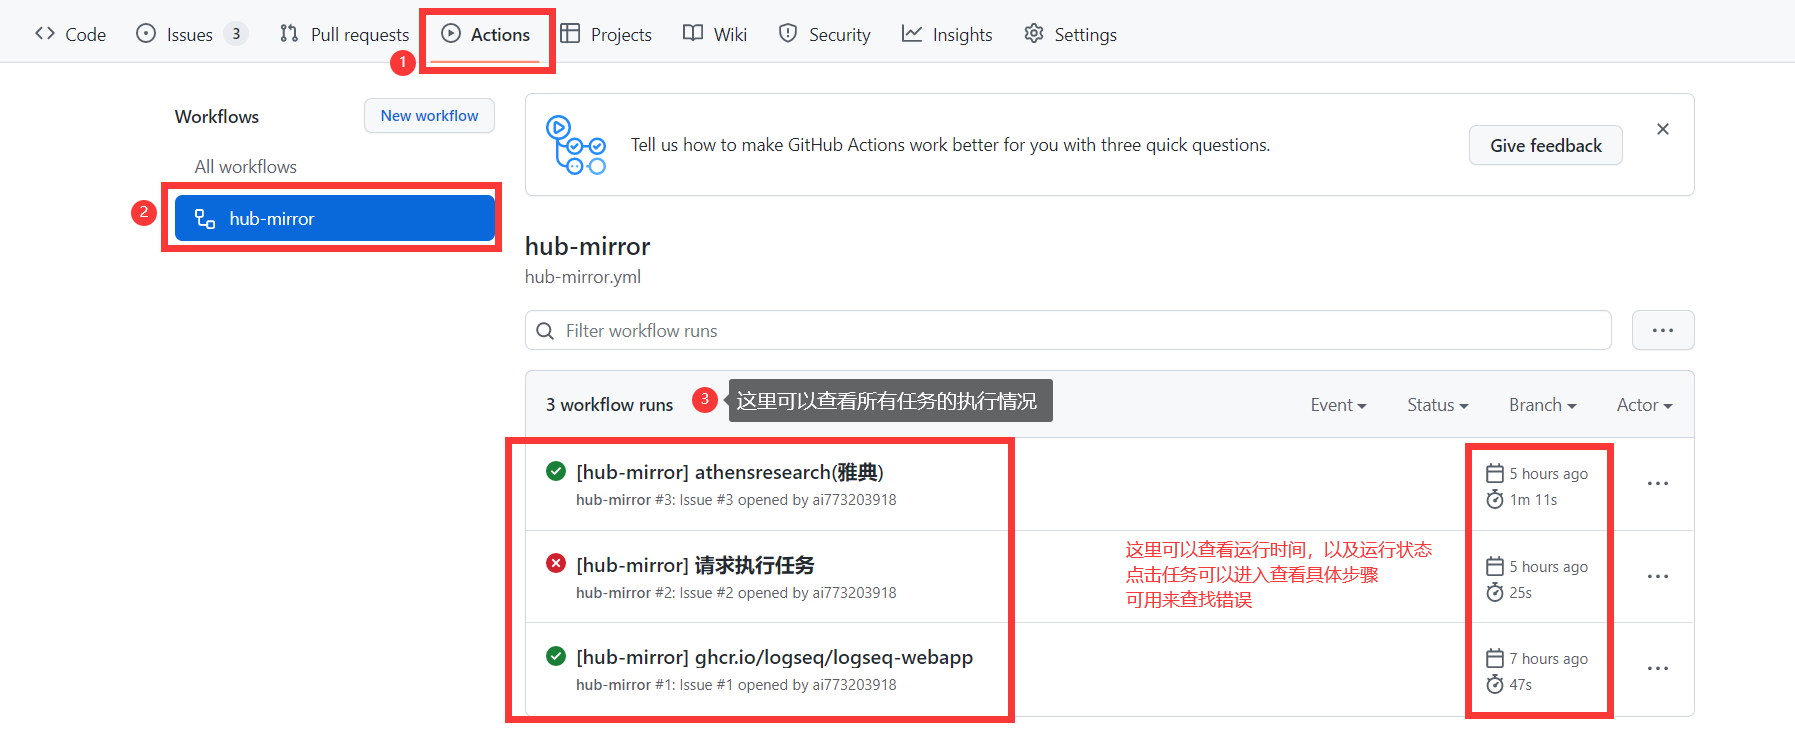Select hub-mirror workflow in sidebar
The width and height of the screenshot is (1795, 738).
tap(335, 218)
